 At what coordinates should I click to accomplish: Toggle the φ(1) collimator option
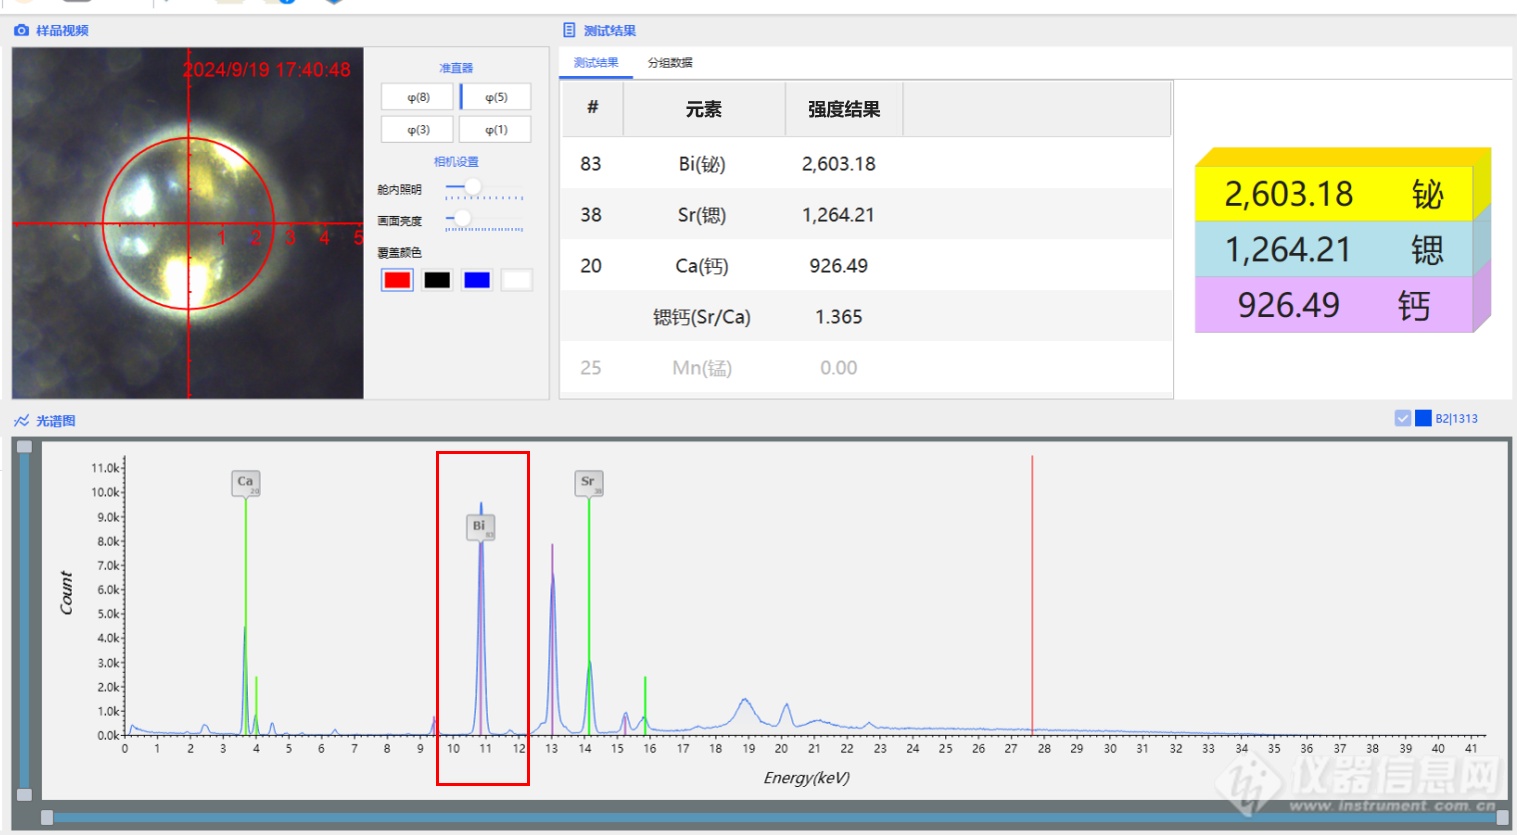494,128
